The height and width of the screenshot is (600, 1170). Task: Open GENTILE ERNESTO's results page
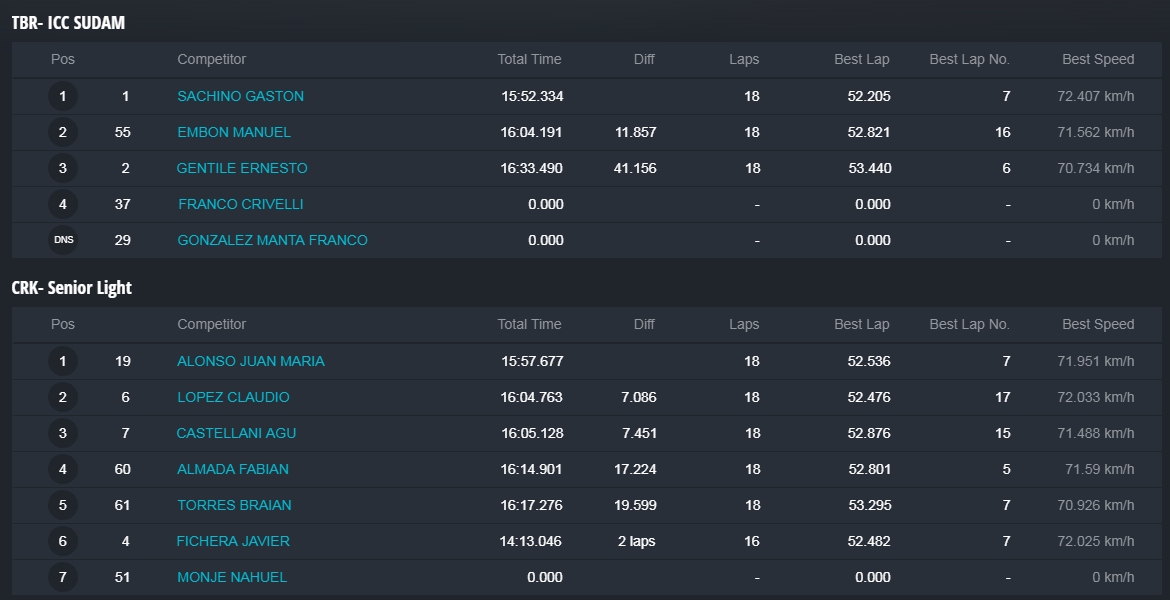tap(242, 168)
